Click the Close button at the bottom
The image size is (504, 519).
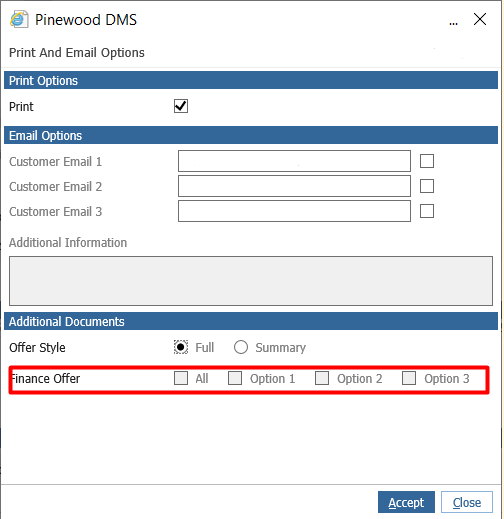pos(467,502)
